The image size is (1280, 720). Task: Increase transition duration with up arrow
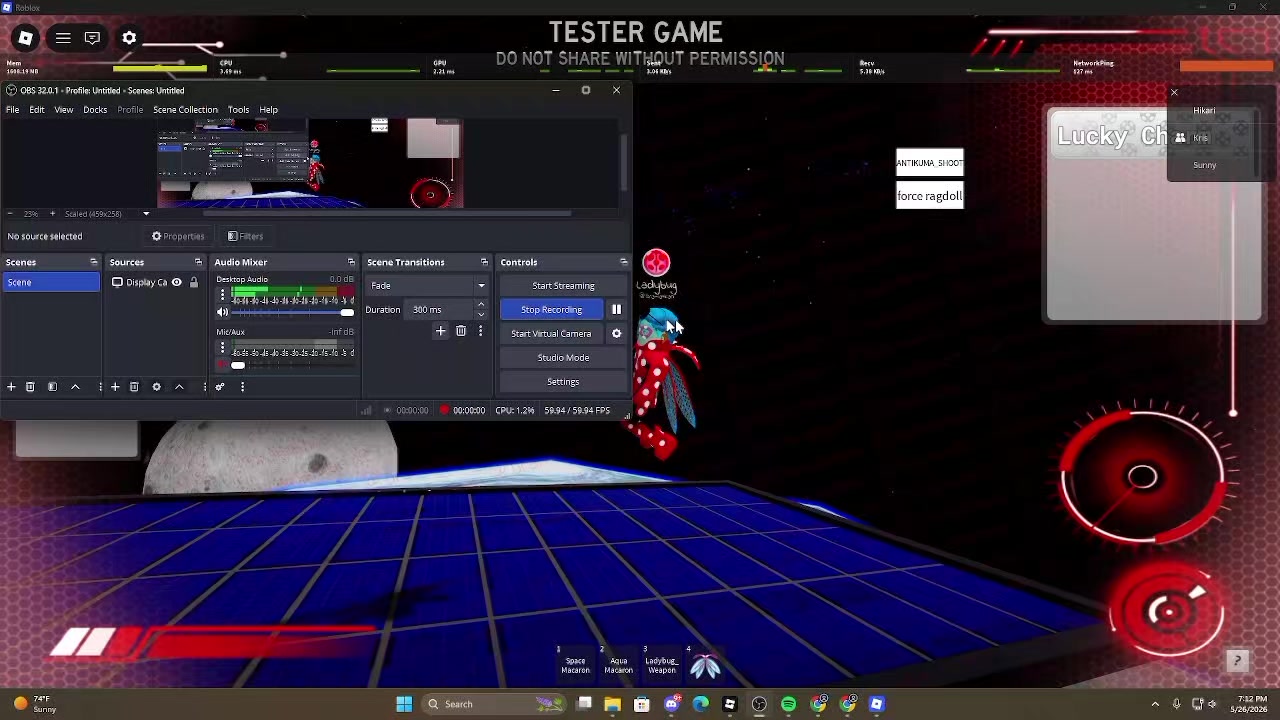pyautogui.click(x=481, y=305)
